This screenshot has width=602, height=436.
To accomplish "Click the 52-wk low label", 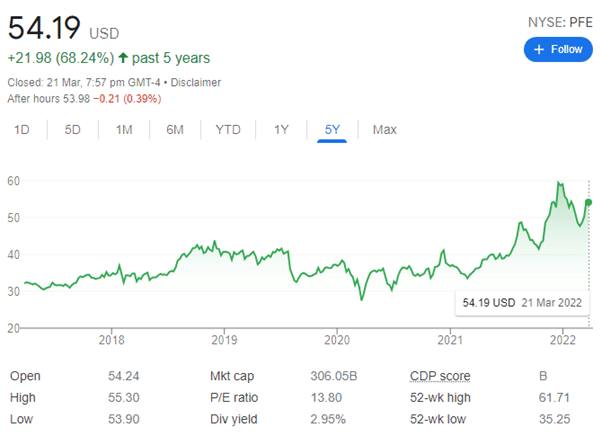I will point(438,419).
